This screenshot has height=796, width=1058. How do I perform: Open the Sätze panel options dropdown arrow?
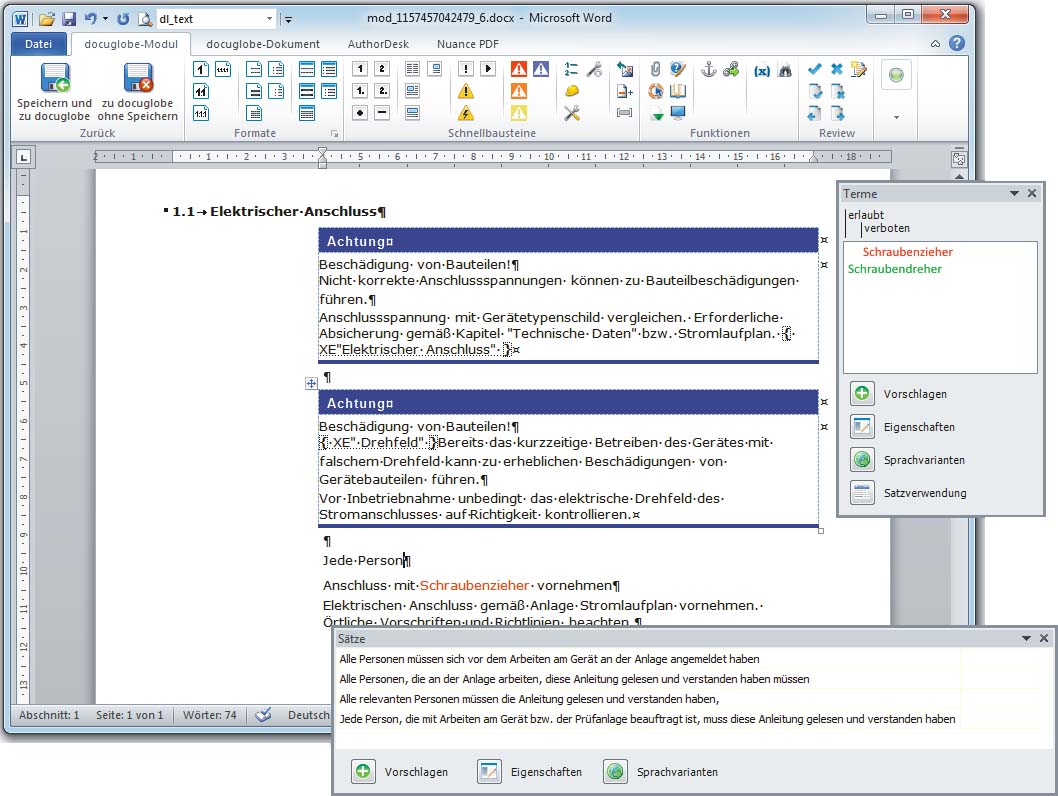pyautogui.click(x=1026, y=638)
